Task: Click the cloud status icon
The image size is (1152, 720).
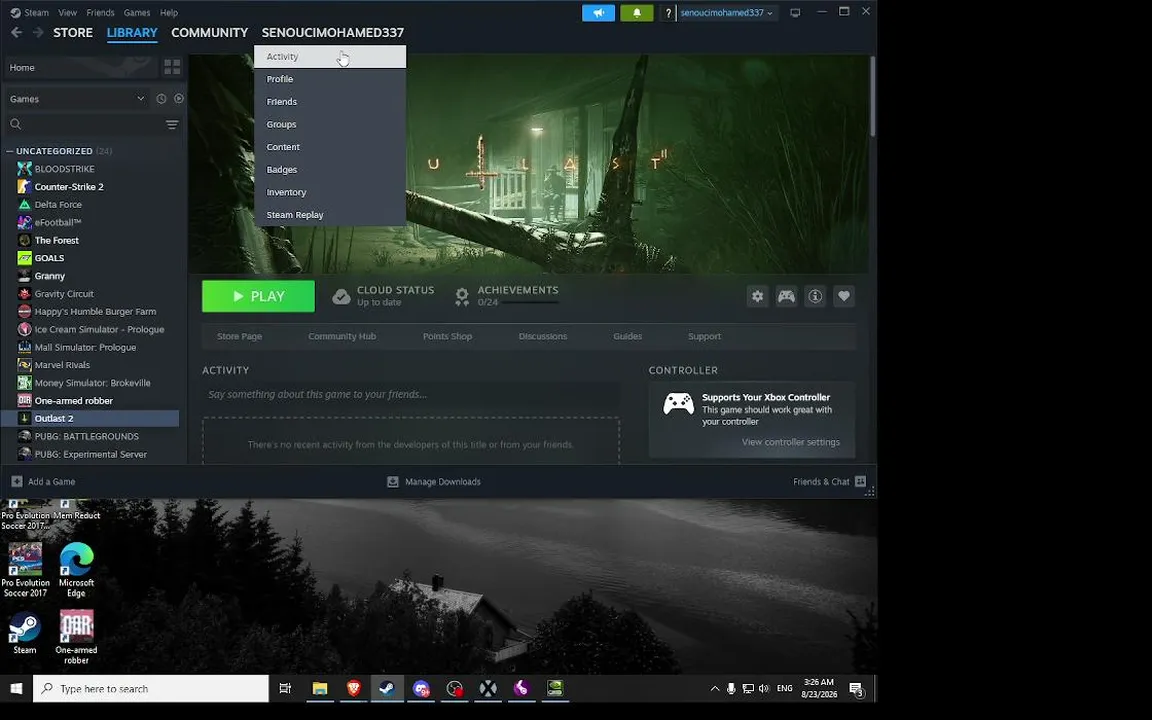Action: [341, 296]
